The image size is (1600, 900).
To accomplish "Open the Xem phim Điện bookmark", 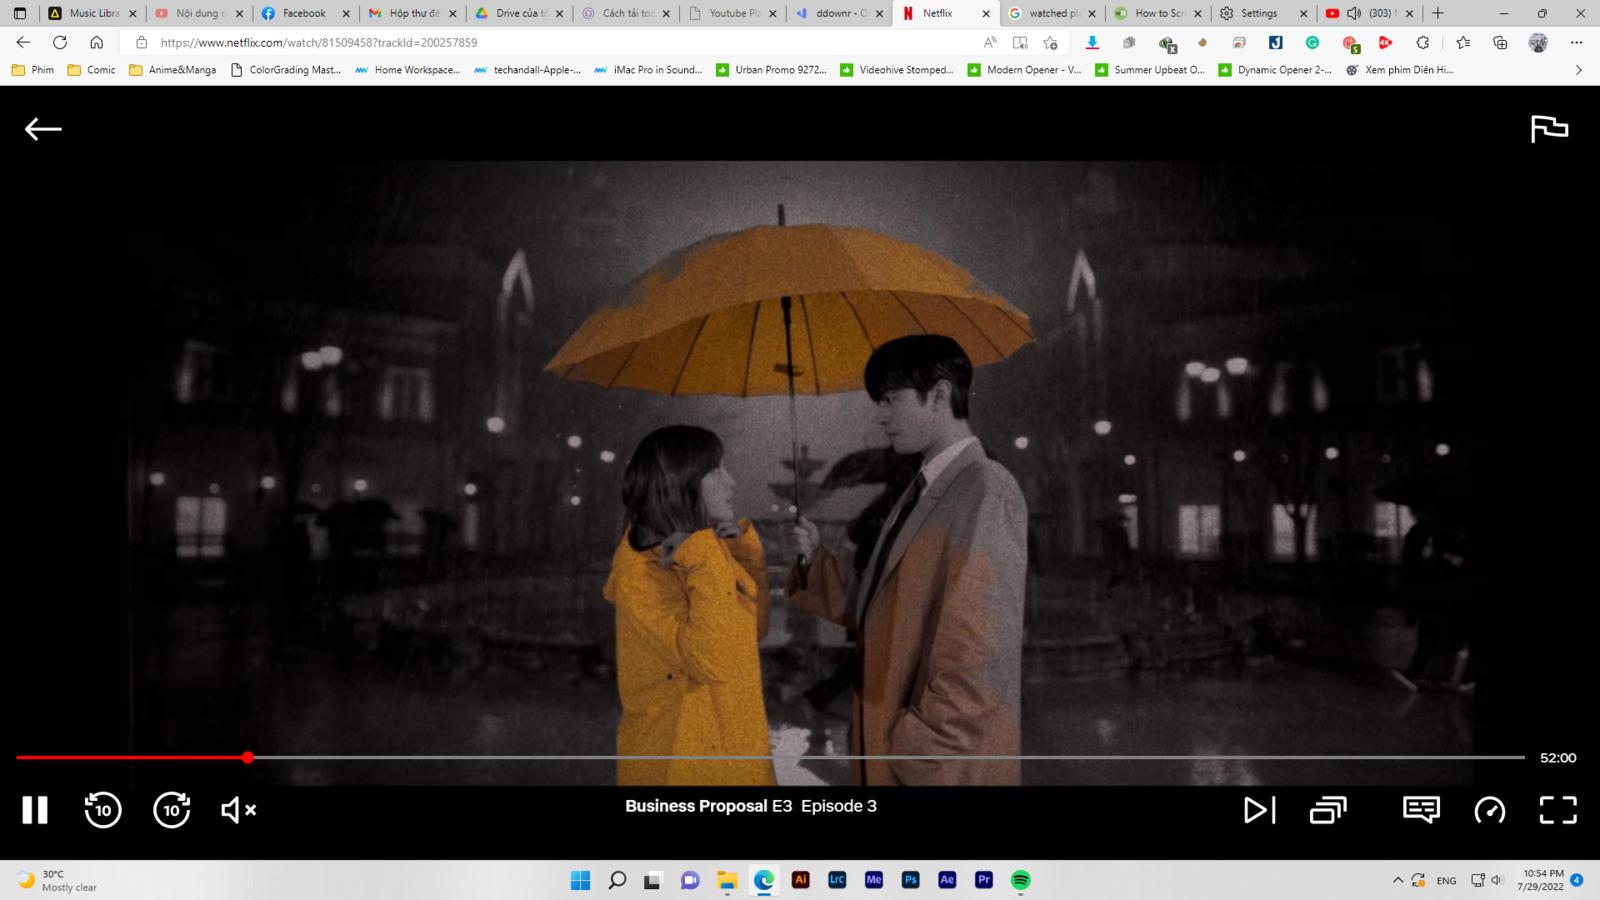I will (1399, 70).
